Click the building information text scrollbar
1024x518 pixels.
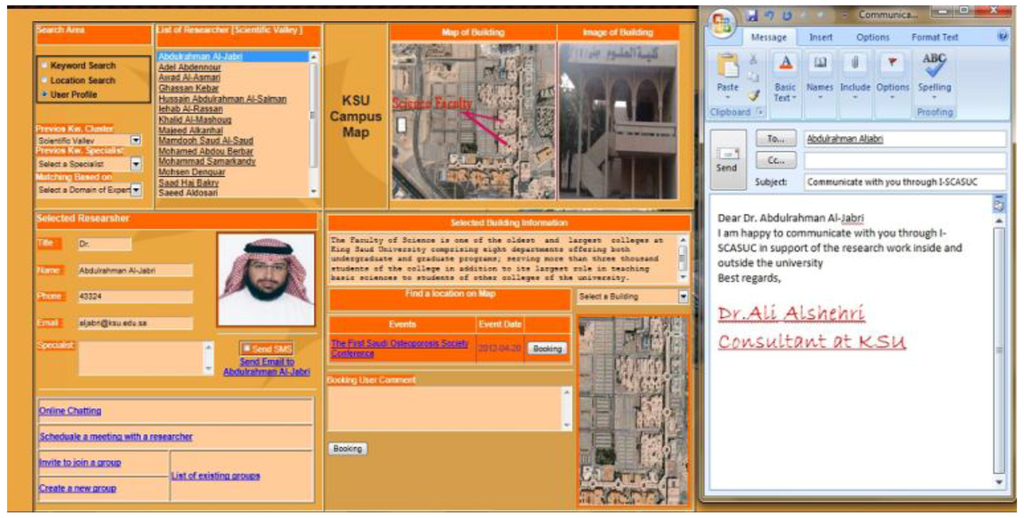(x=683, y=258)
